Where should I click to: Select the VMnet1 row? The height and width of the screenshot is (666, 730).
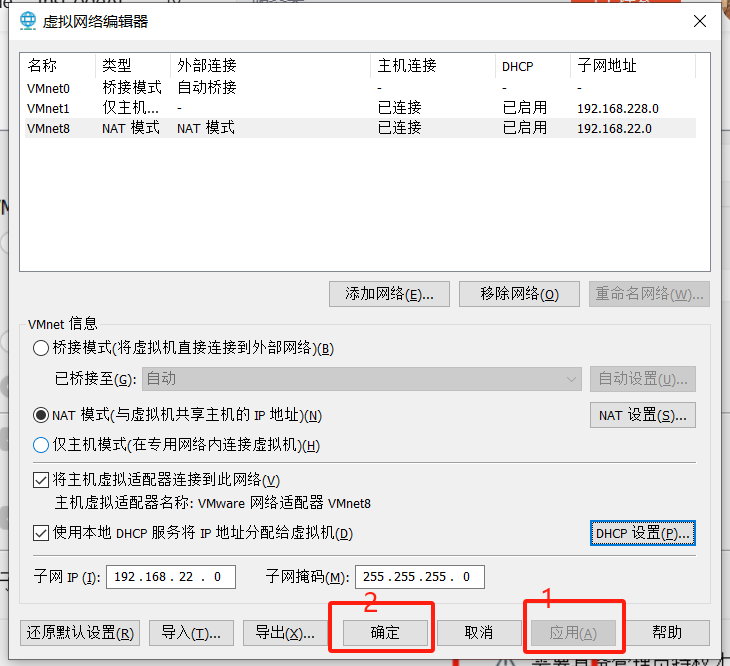(x=360, y=108)
